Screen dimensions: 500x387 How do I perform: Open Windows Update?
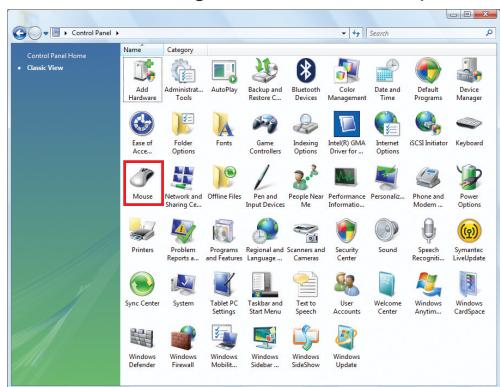click(347, 347)
